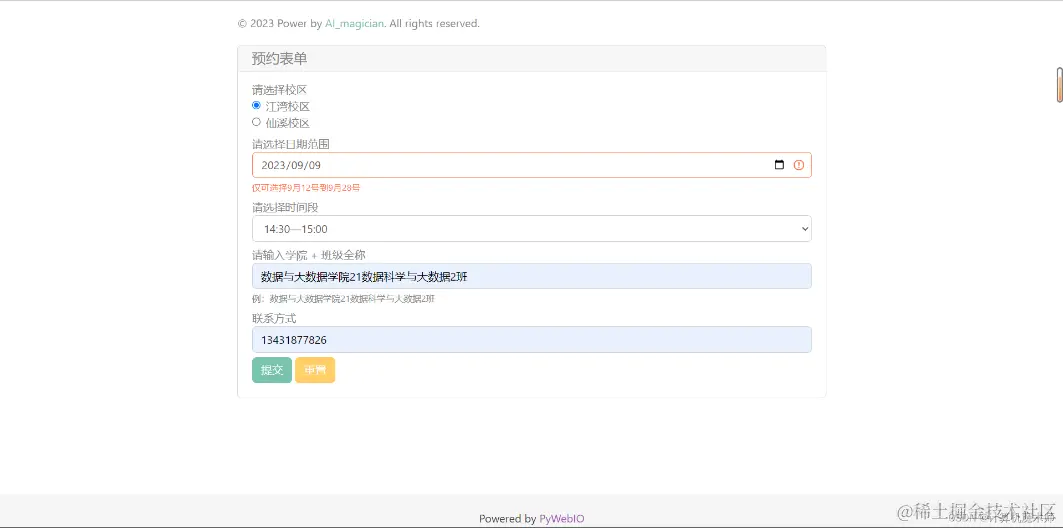
Task: Click the 请选择校区 label
Action: click(x=279, y=89)
